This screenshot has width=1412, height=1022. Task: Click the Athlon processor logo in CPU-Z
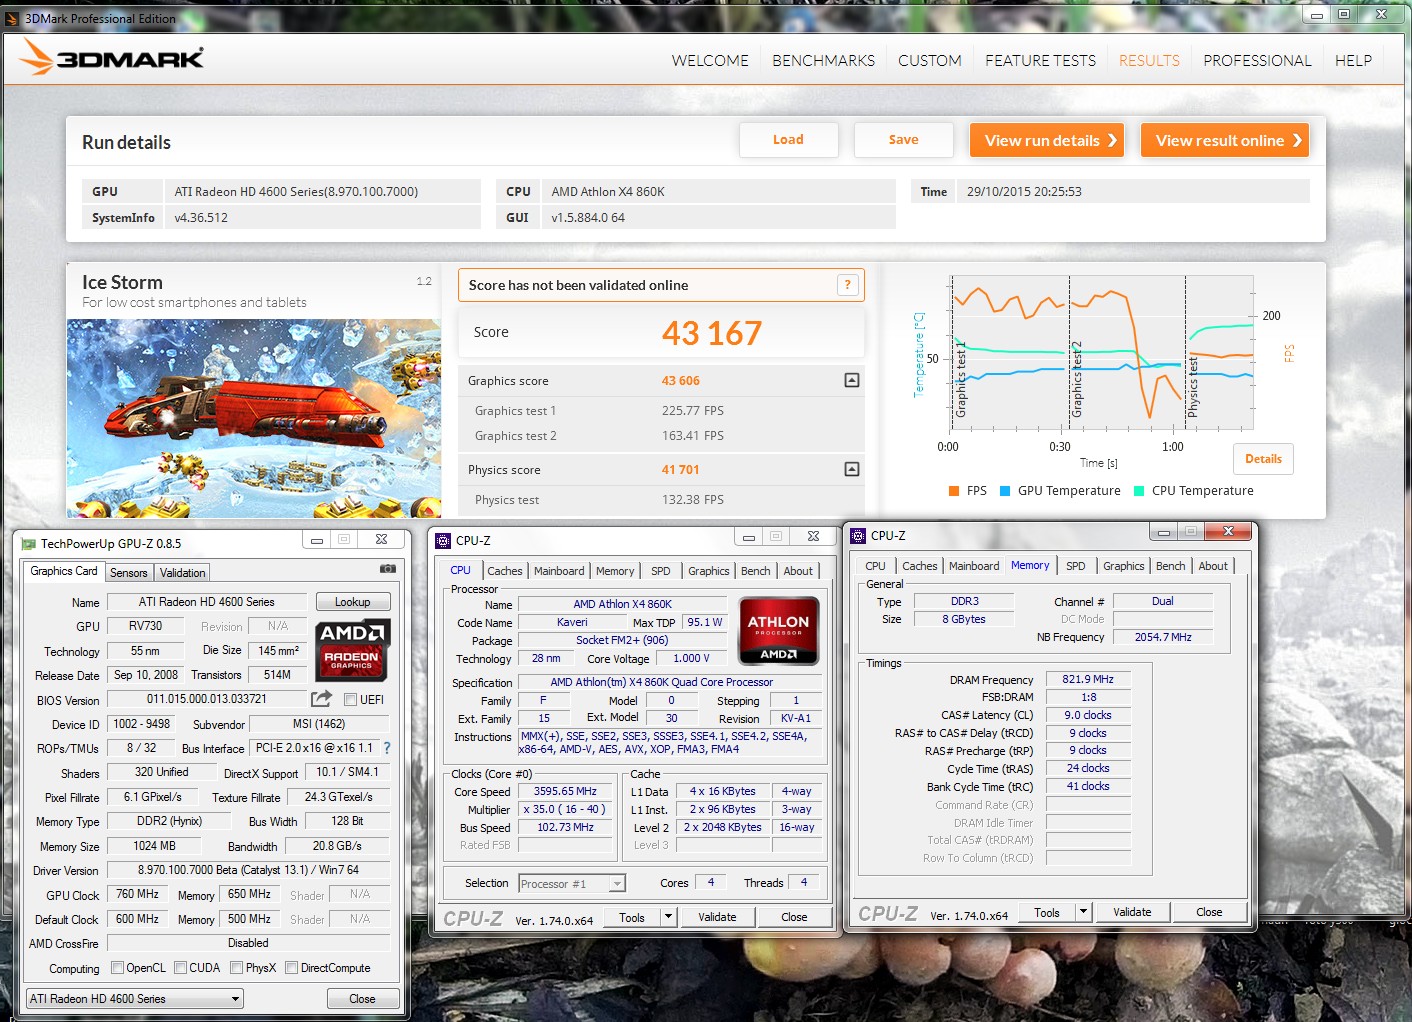click(779, 631)
